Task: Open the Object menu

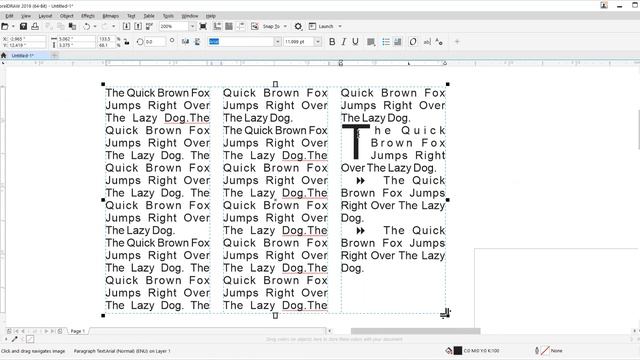Action: pos(67,16)
